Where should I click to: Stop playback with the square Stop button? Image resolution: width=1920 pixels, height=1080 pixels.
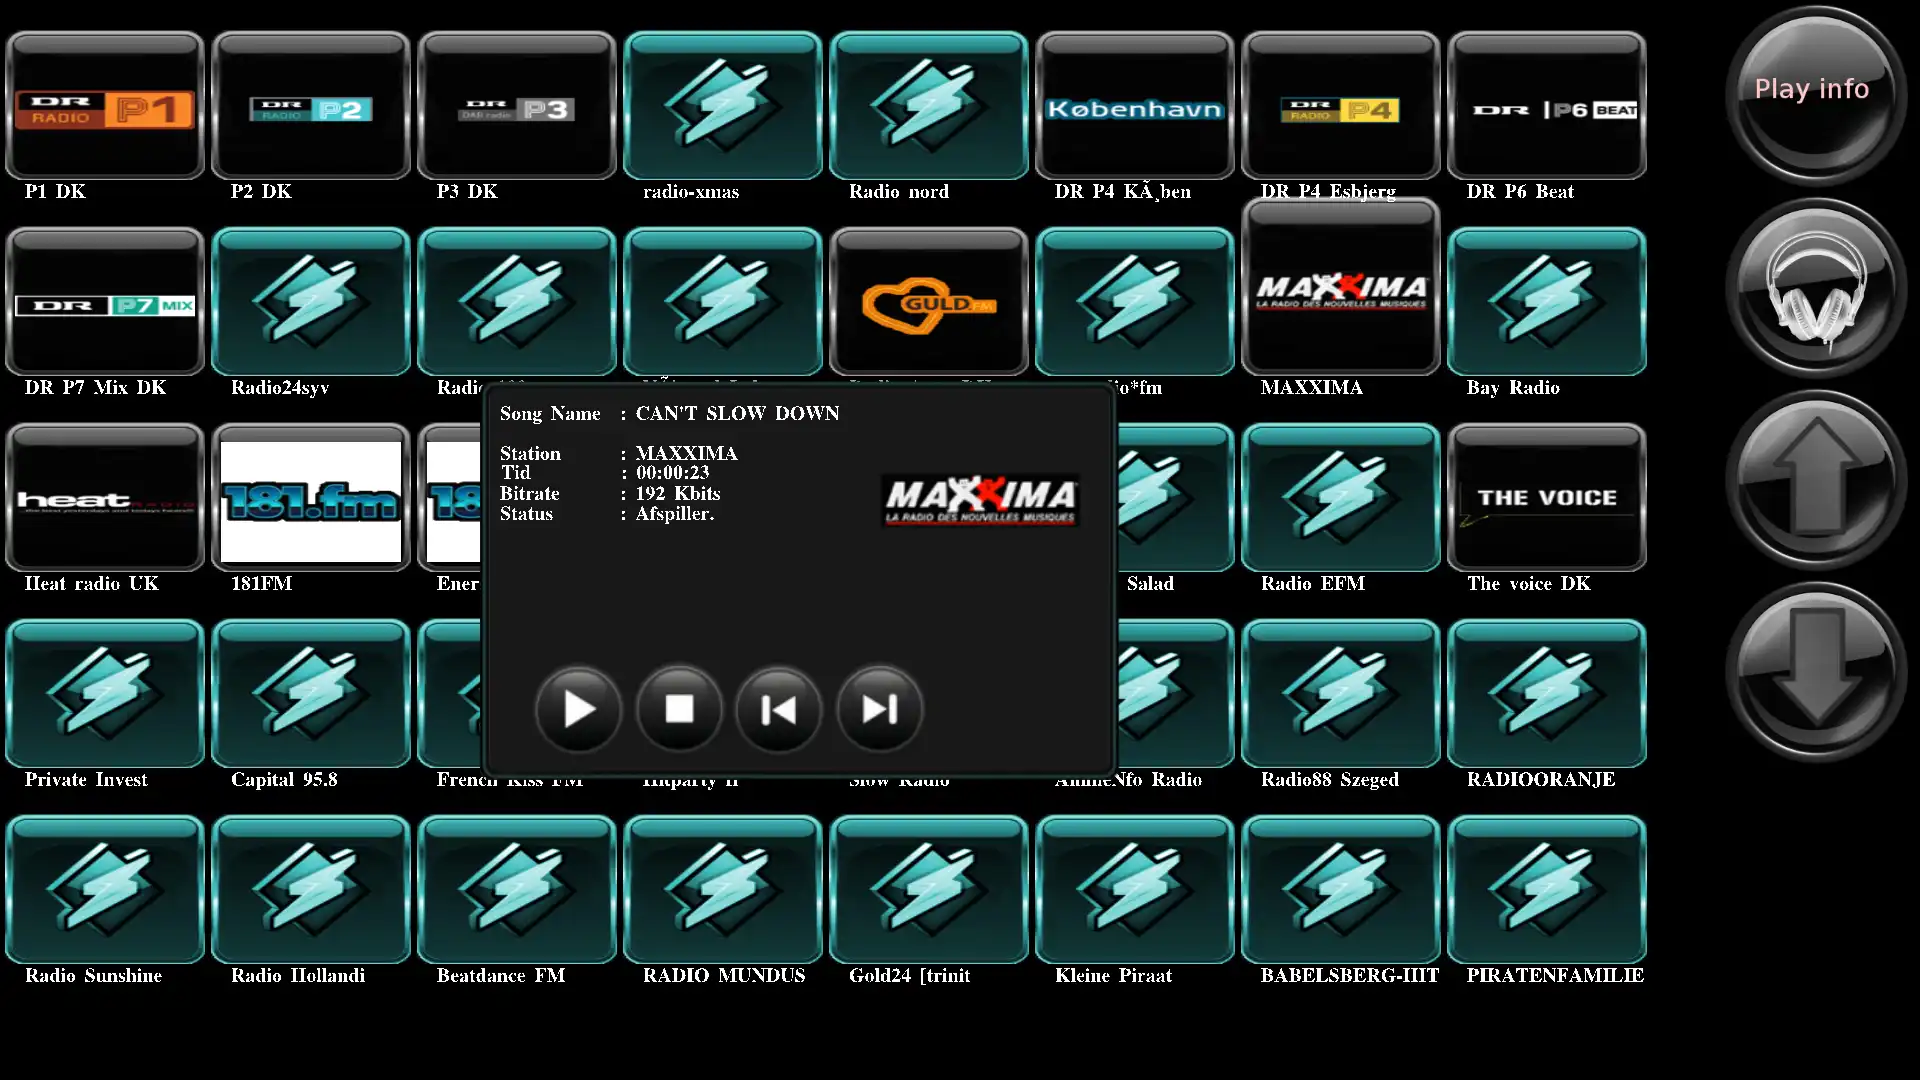tap(679, 709)
